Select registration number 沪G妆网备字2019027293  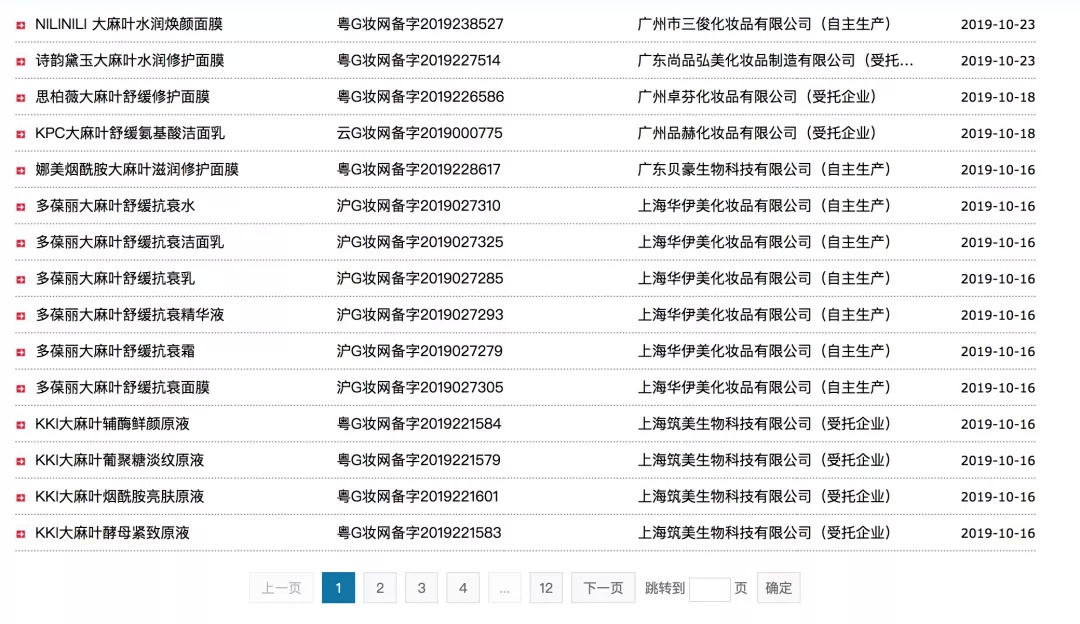420,315
